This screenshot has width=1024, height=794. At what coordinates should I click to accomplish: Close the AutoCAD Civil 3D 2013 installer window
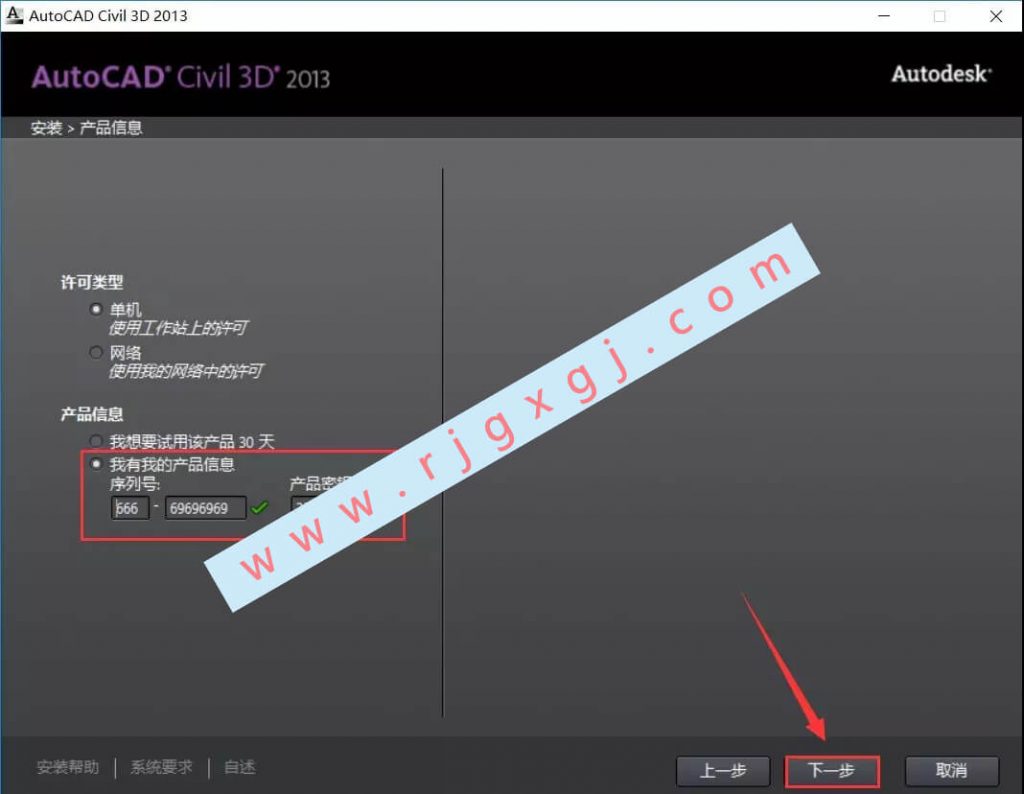pos(996,16)
